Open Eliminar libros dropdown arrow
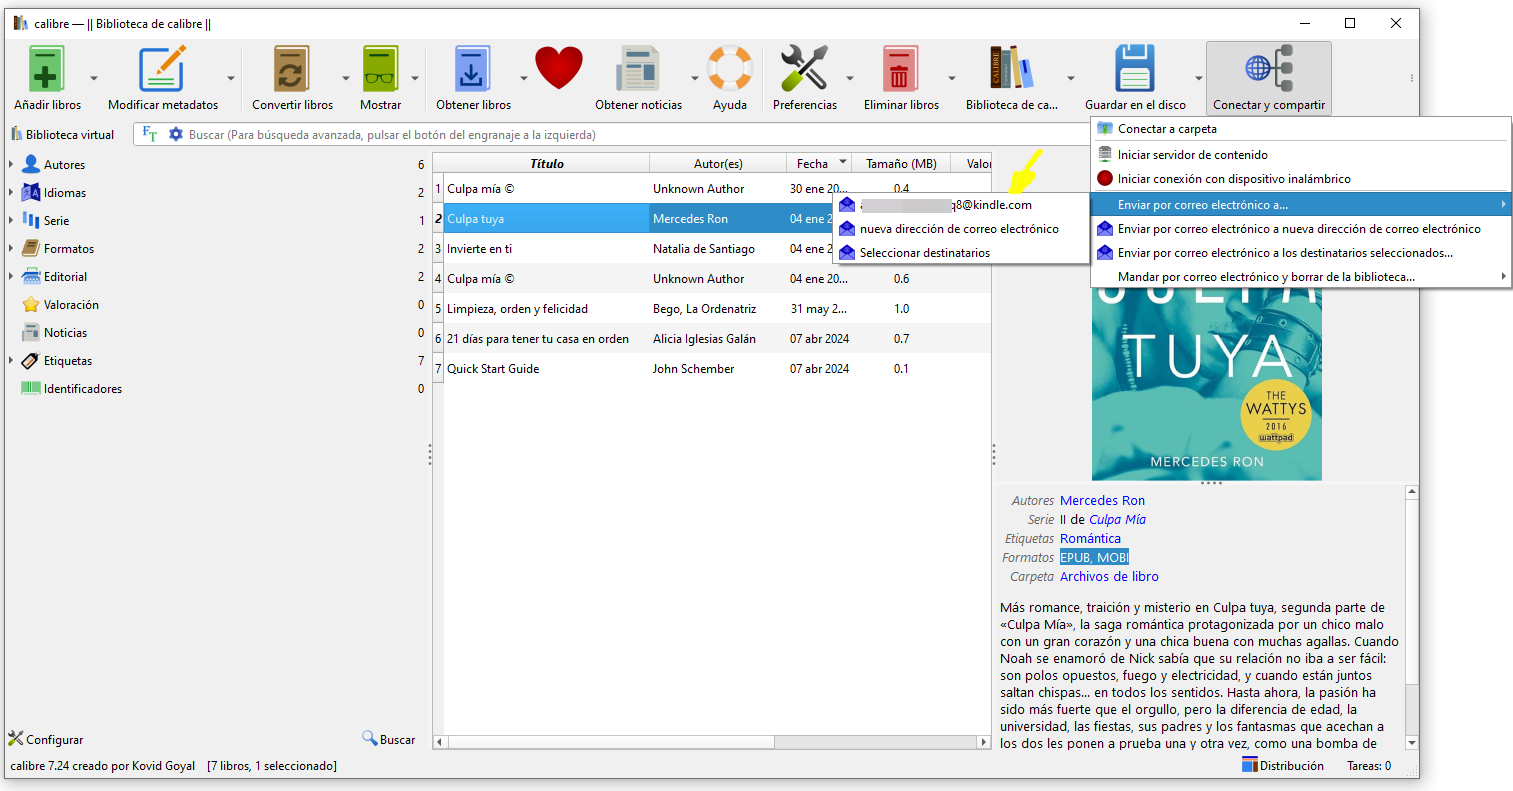Image resolution: width=1513 pixels, height=791 pixels. 952,78
